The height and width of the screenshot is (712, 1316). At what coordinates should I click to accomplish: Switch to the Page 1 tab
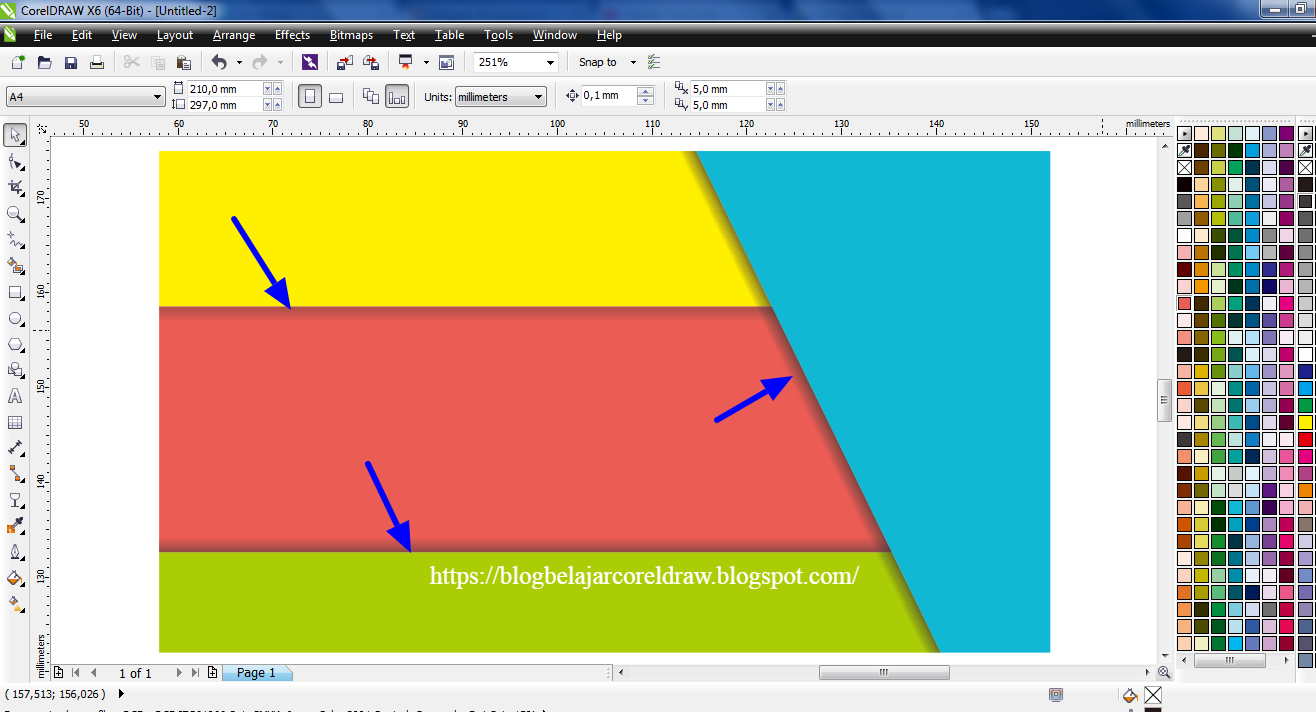[257, 672]
